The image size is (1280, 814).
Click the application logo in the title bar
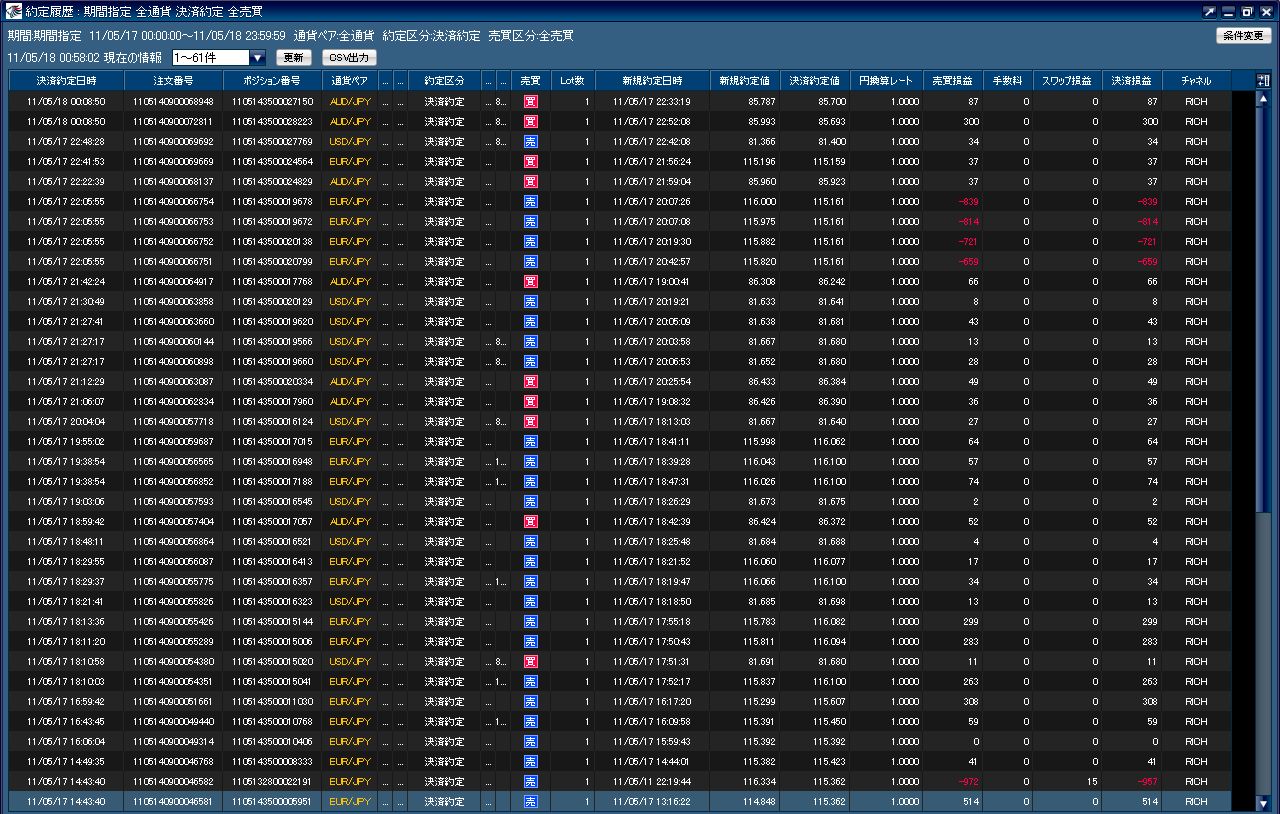click(x=14, y=12)
